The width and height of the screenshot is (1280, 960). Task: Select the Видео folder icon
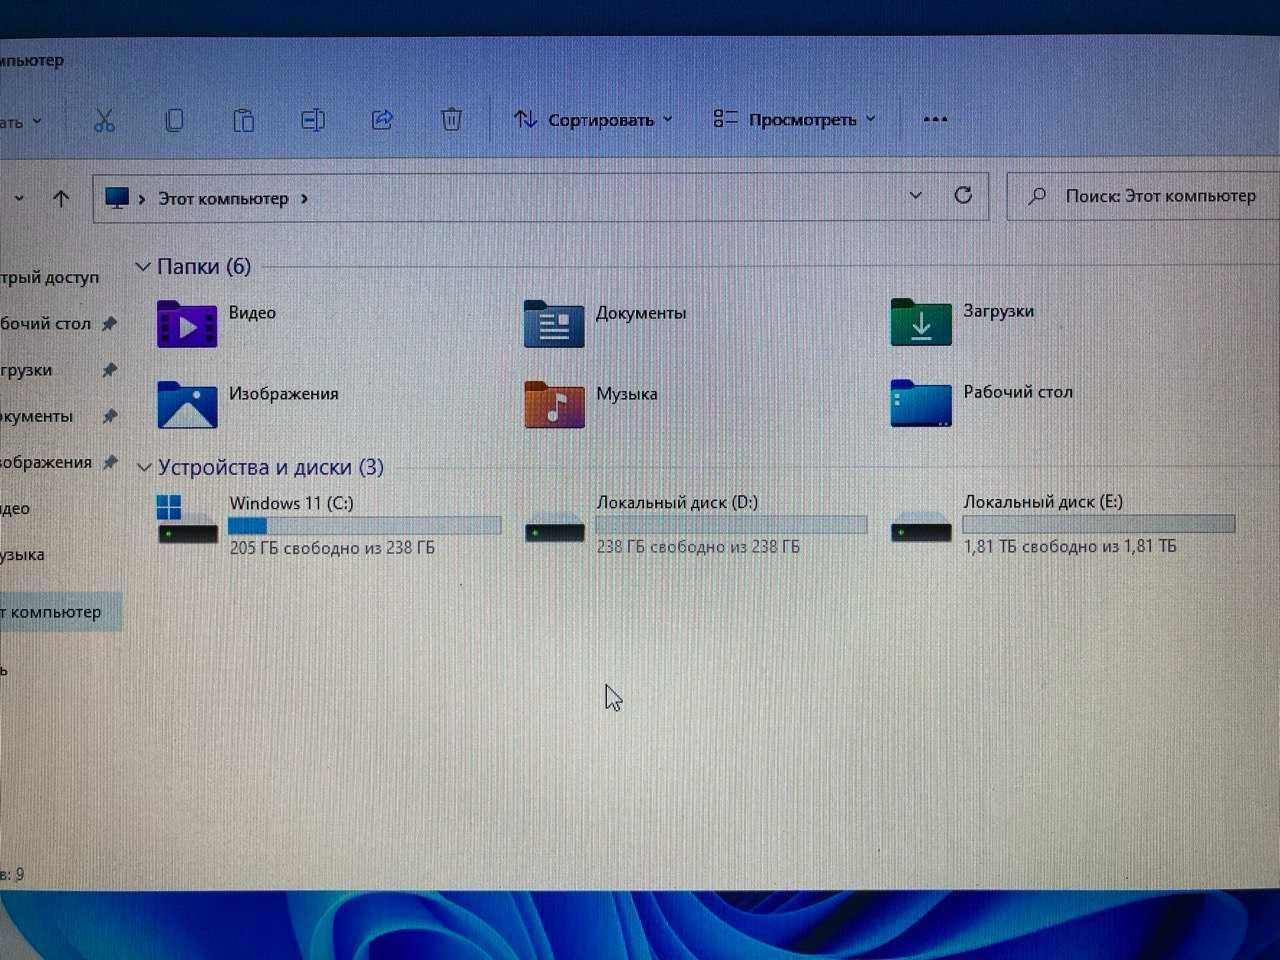tap(187, 324)
